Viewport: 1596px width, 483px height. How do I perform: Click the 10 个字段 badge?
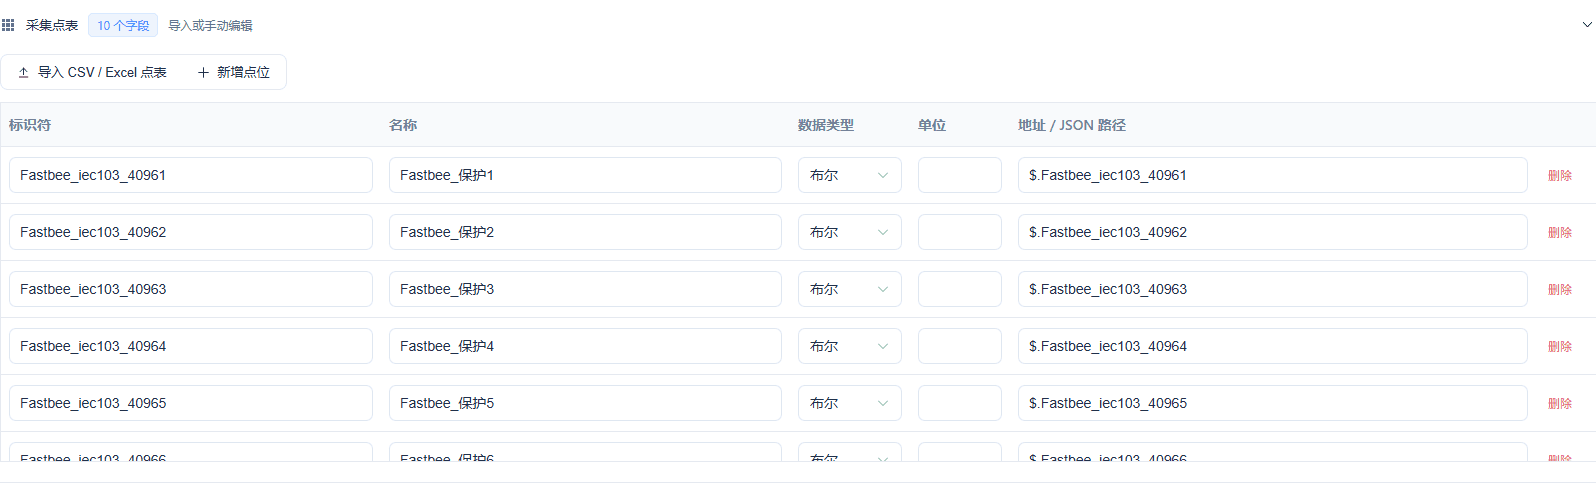point(123,25)
